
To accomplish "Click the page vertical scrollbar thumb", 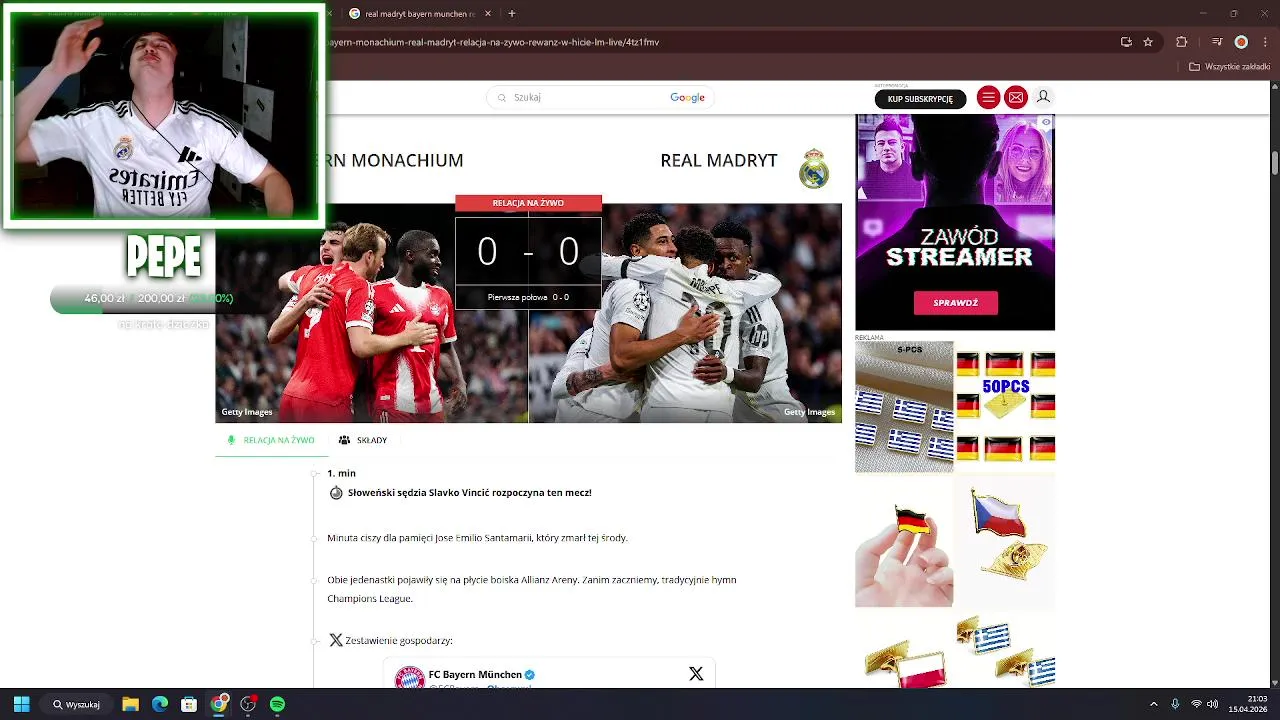I will pyautogui.click(x=1275, y=162).
